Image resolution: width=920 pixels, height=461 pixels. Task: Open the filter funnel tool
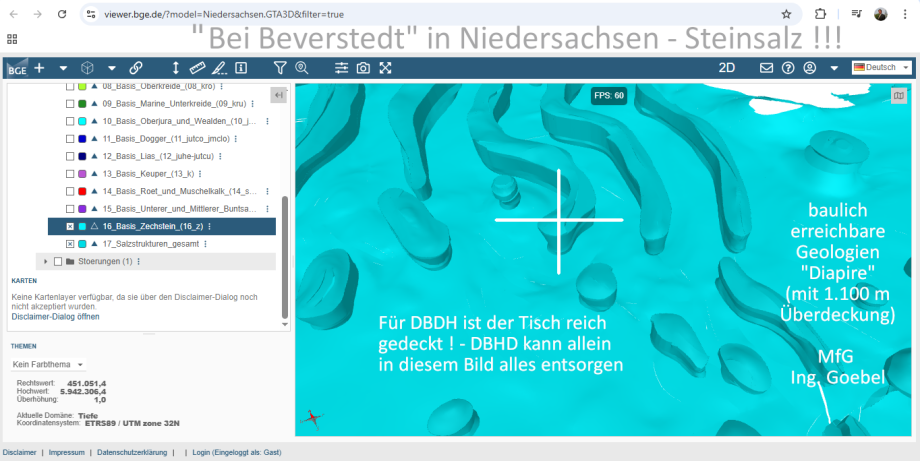point(280,68)
